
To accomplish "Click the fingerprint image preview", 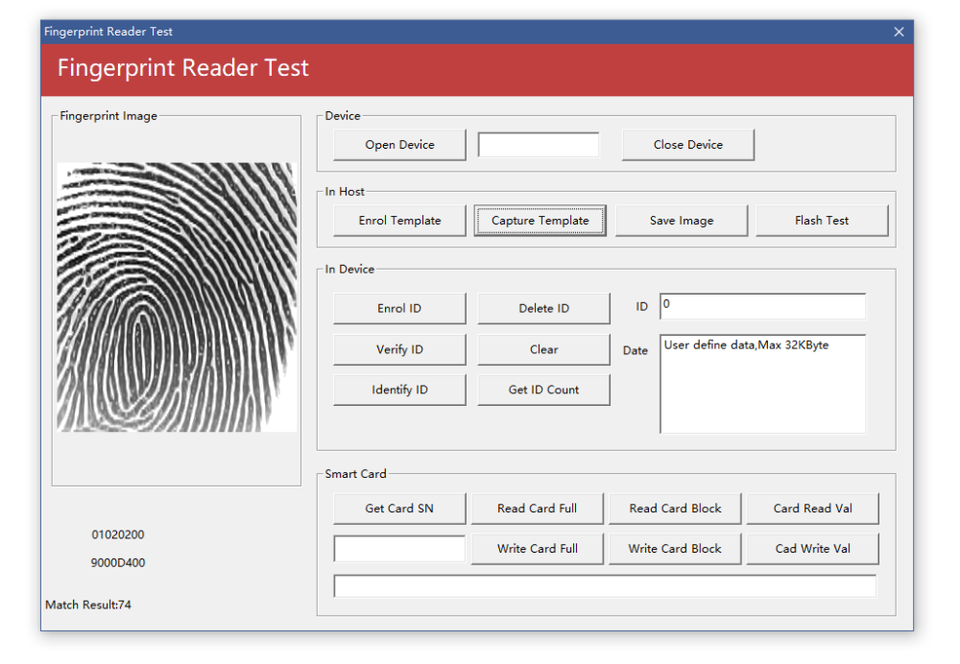I will pos(177,297).
